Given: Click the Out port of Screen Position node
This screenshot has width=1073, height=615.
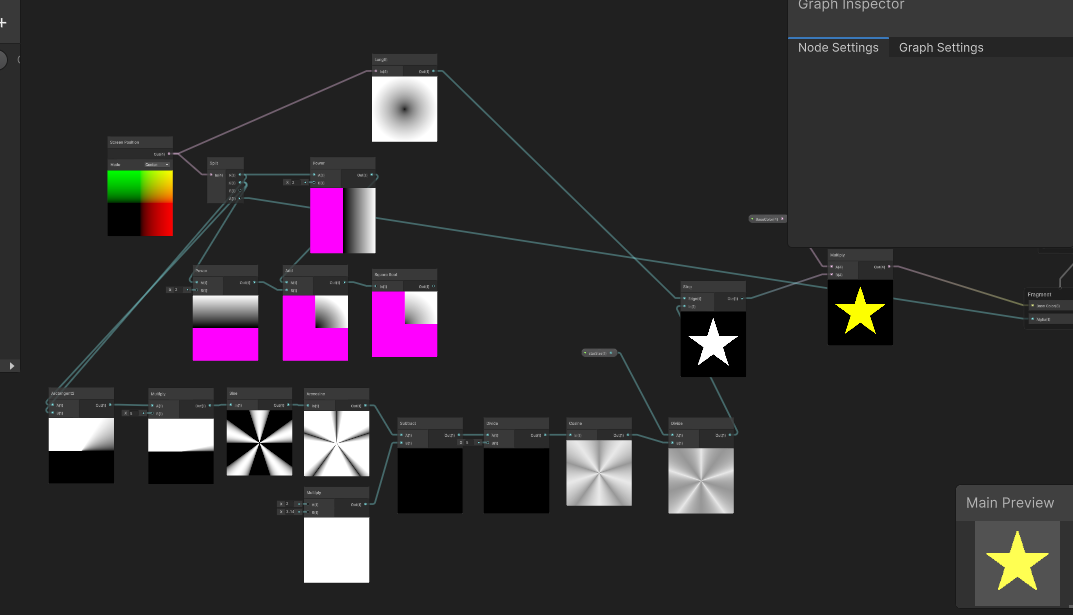Looking at the screenshot, I should [x=169, y=154].
